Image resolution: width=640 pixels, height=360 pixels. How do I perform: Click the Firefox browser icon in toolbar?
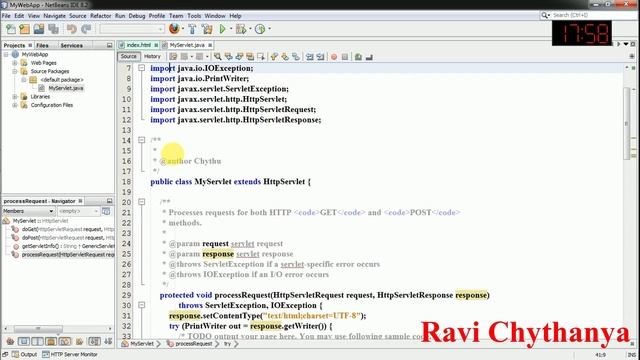pyautogui.click(x=174, y=29)
